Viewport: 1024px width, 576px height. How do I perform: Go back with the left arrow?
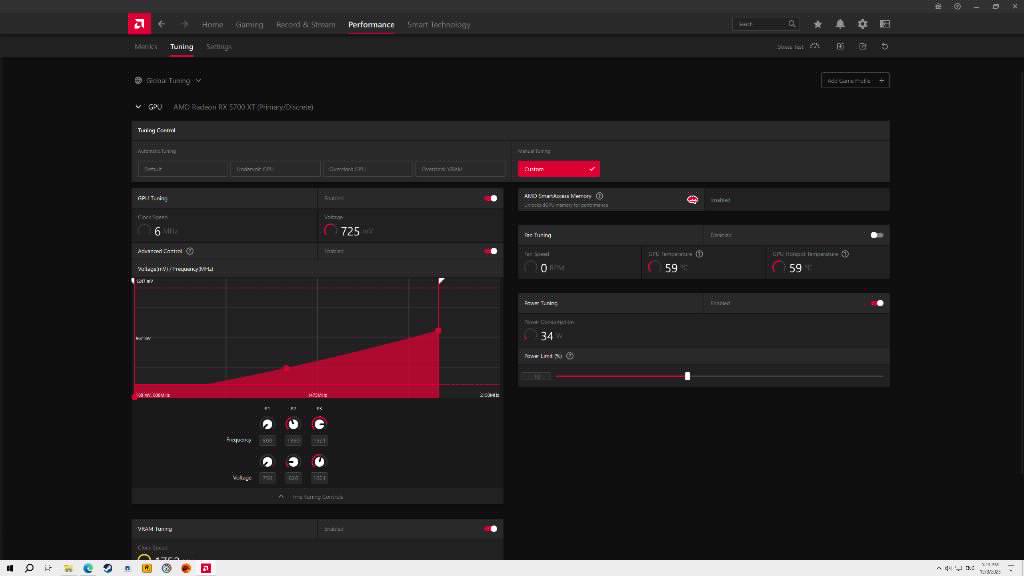pyautogui.click(x=161, y=24)
